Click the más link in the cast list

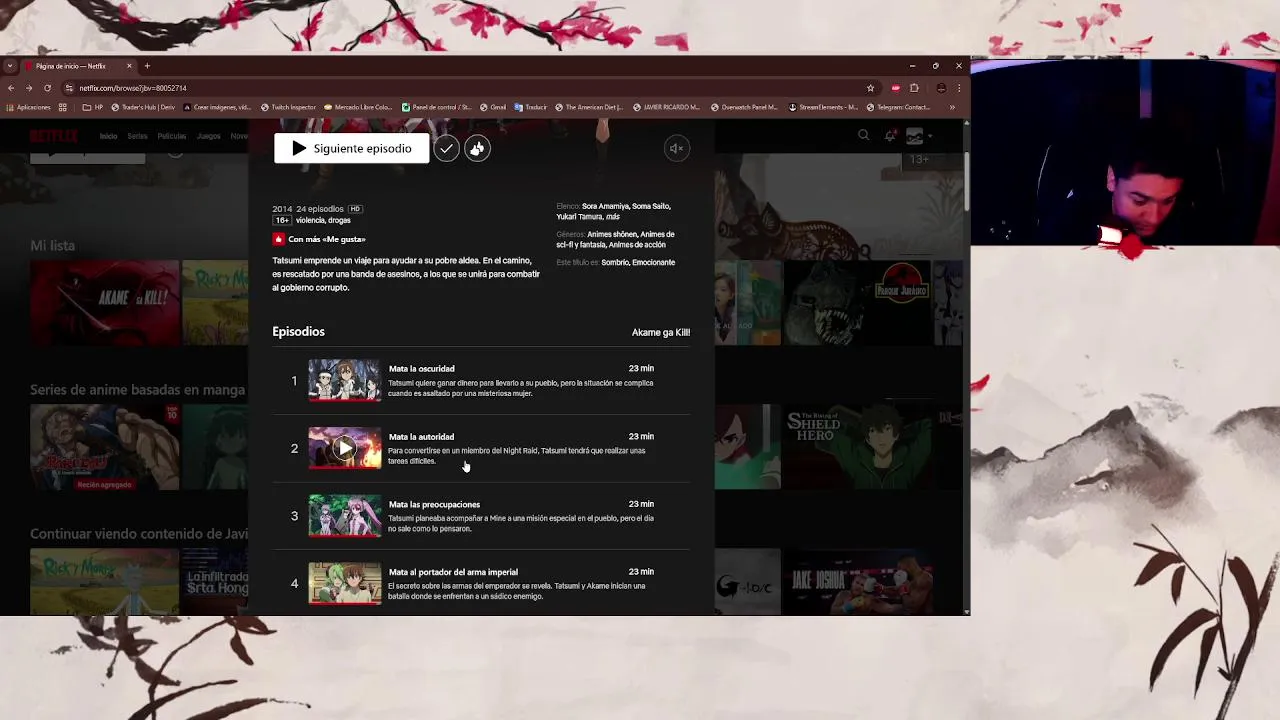(613, 216)
